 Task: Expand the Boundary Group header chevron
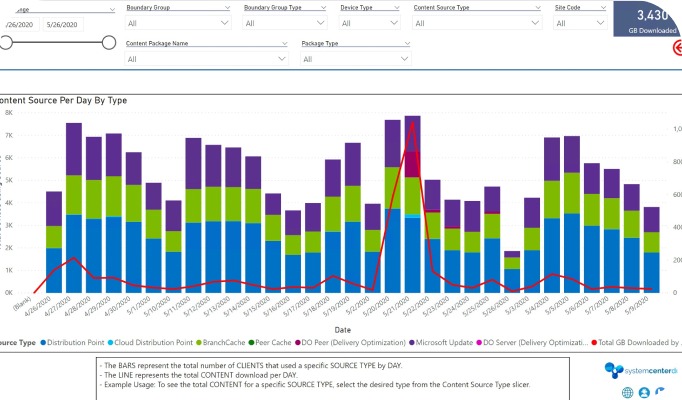click(x=227, y=8)
